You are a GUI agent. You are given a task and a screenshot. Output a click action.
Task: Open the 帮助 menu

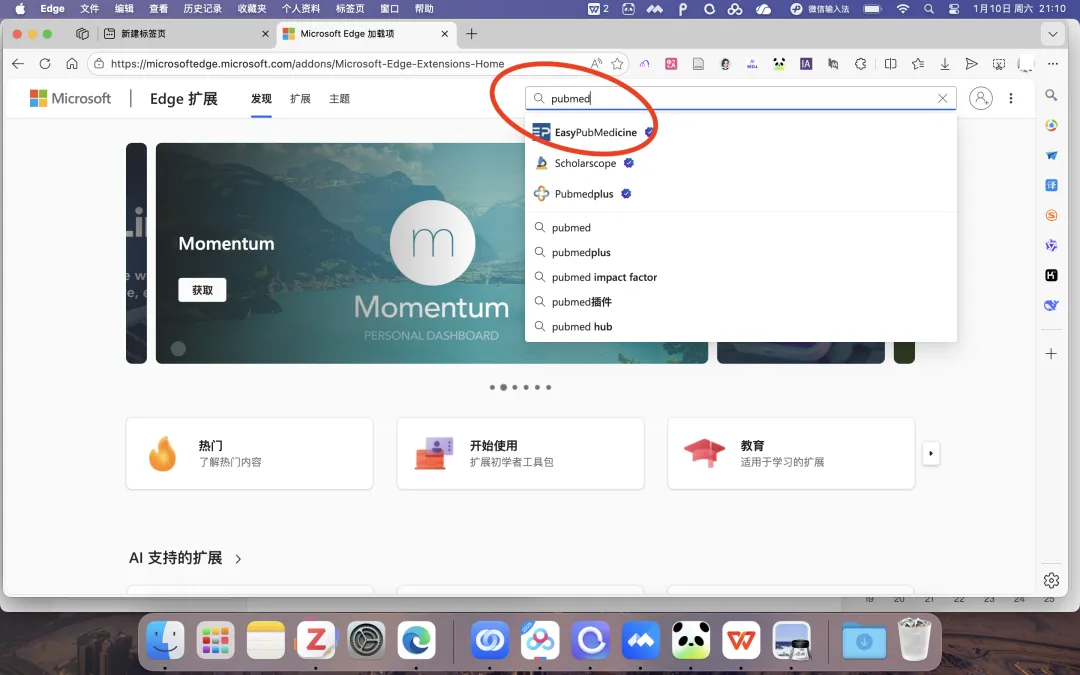click(424, 8)
